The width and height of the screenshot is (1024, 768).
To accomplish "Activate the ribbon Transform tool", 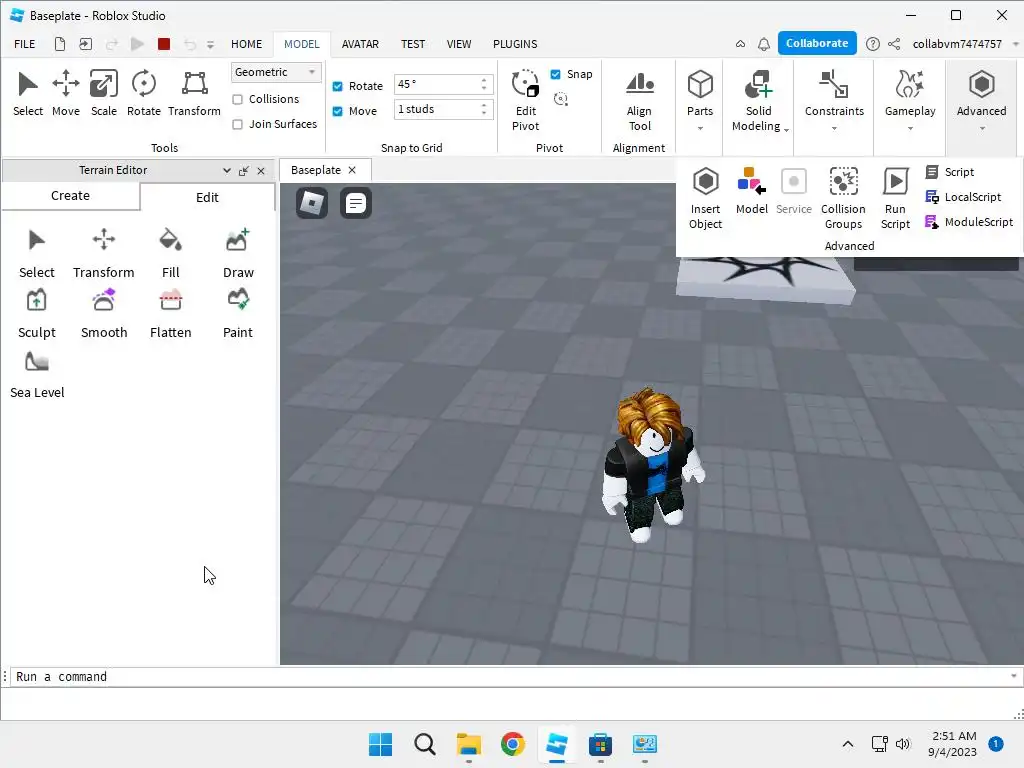I will tap(194, 93).
